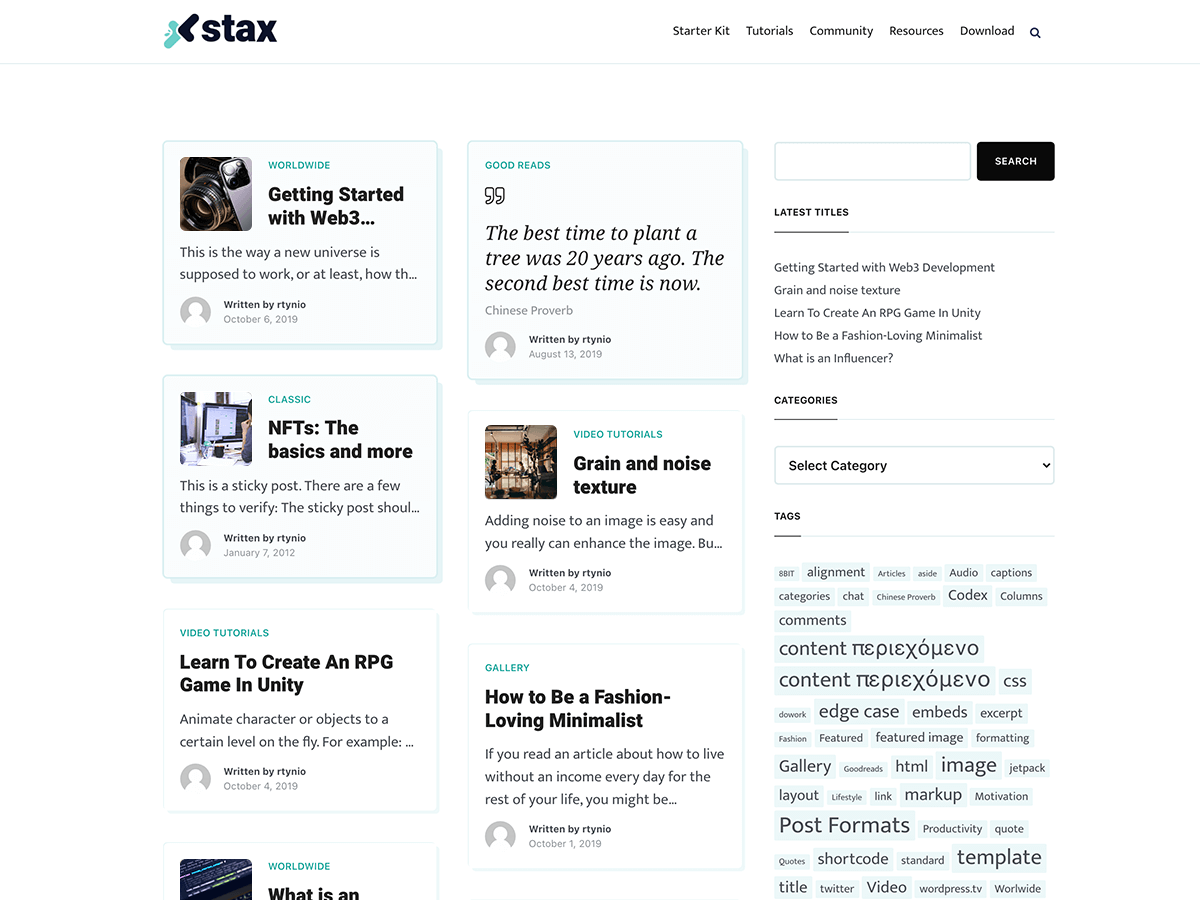Click rtynio's avatar on the Web3 post
Image resolution: width=1200 pixels, height=900 pixels.
pyautogui.click(x=195, y=311)
